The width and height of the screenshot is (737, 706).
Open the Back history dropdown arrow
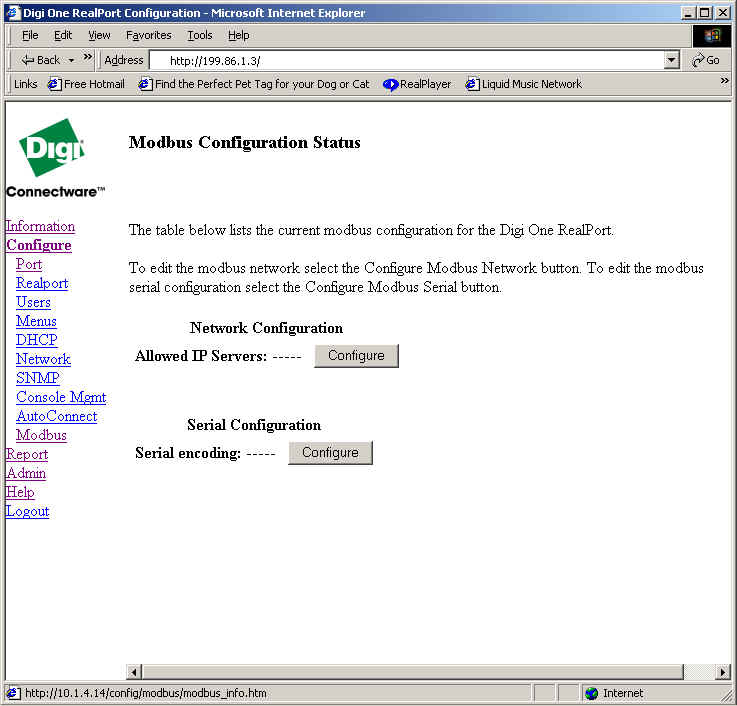click(x=71, y=60)
